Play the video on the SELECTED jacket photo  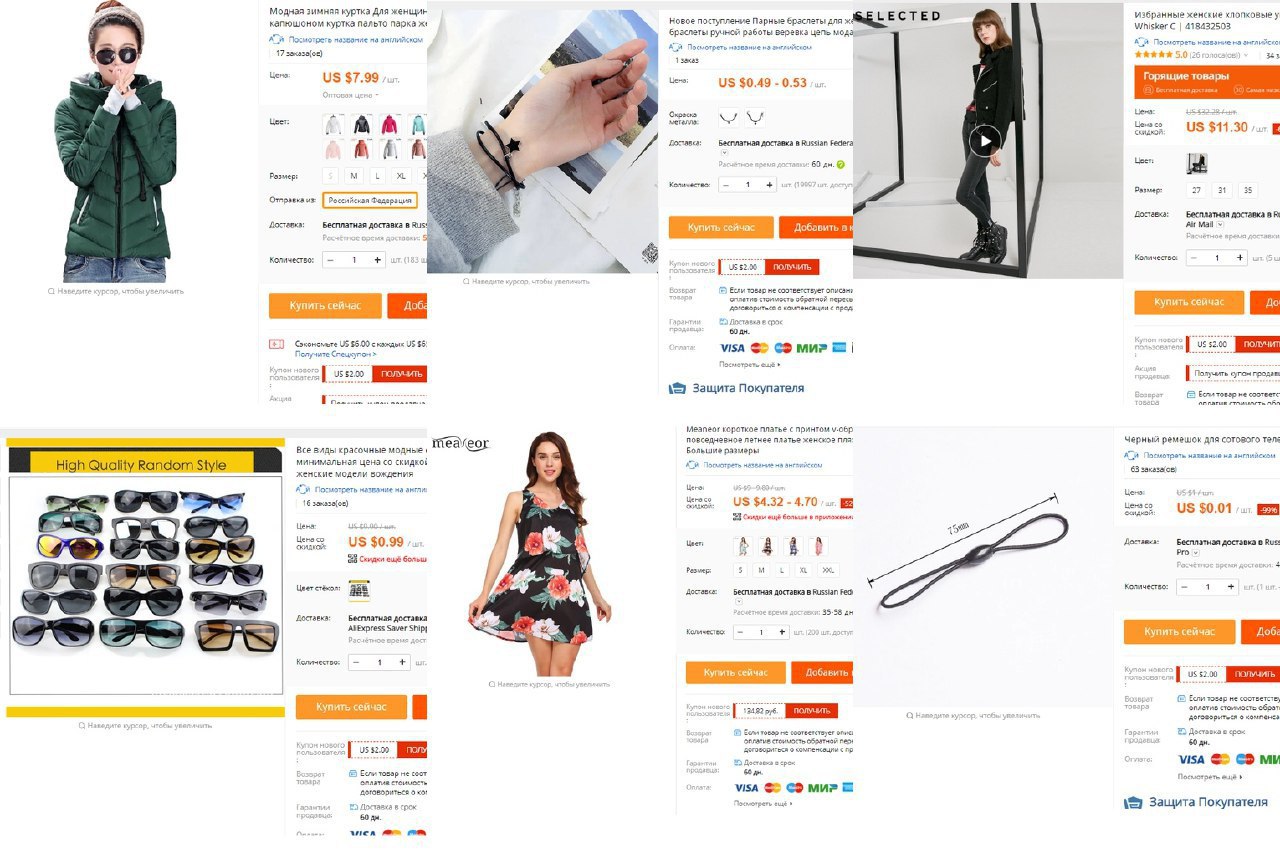(x=985, y=141)
